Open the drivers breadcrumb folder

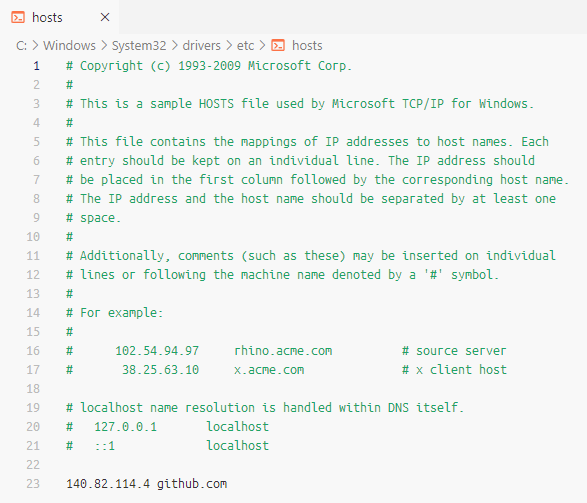click(x=201, y=45)
